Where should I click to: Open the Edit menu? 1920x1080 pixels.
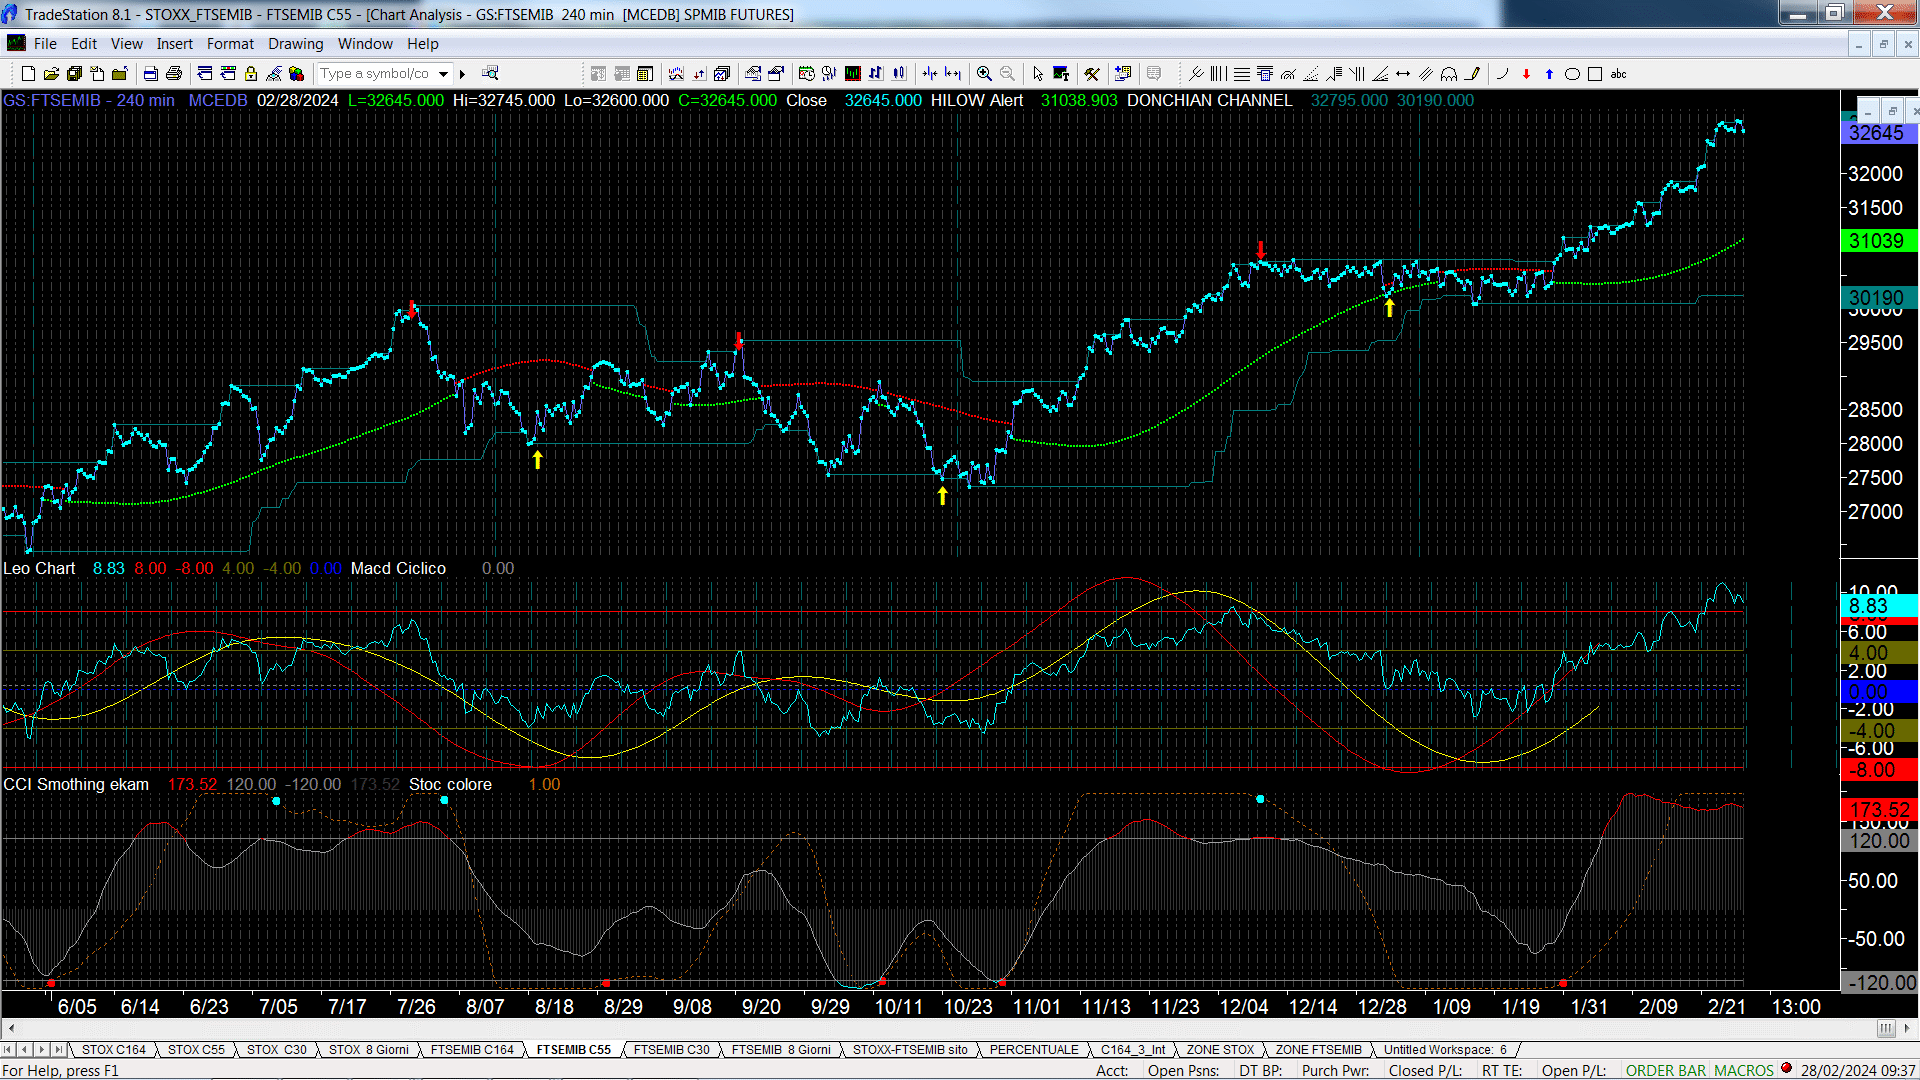tap(84, 44)
